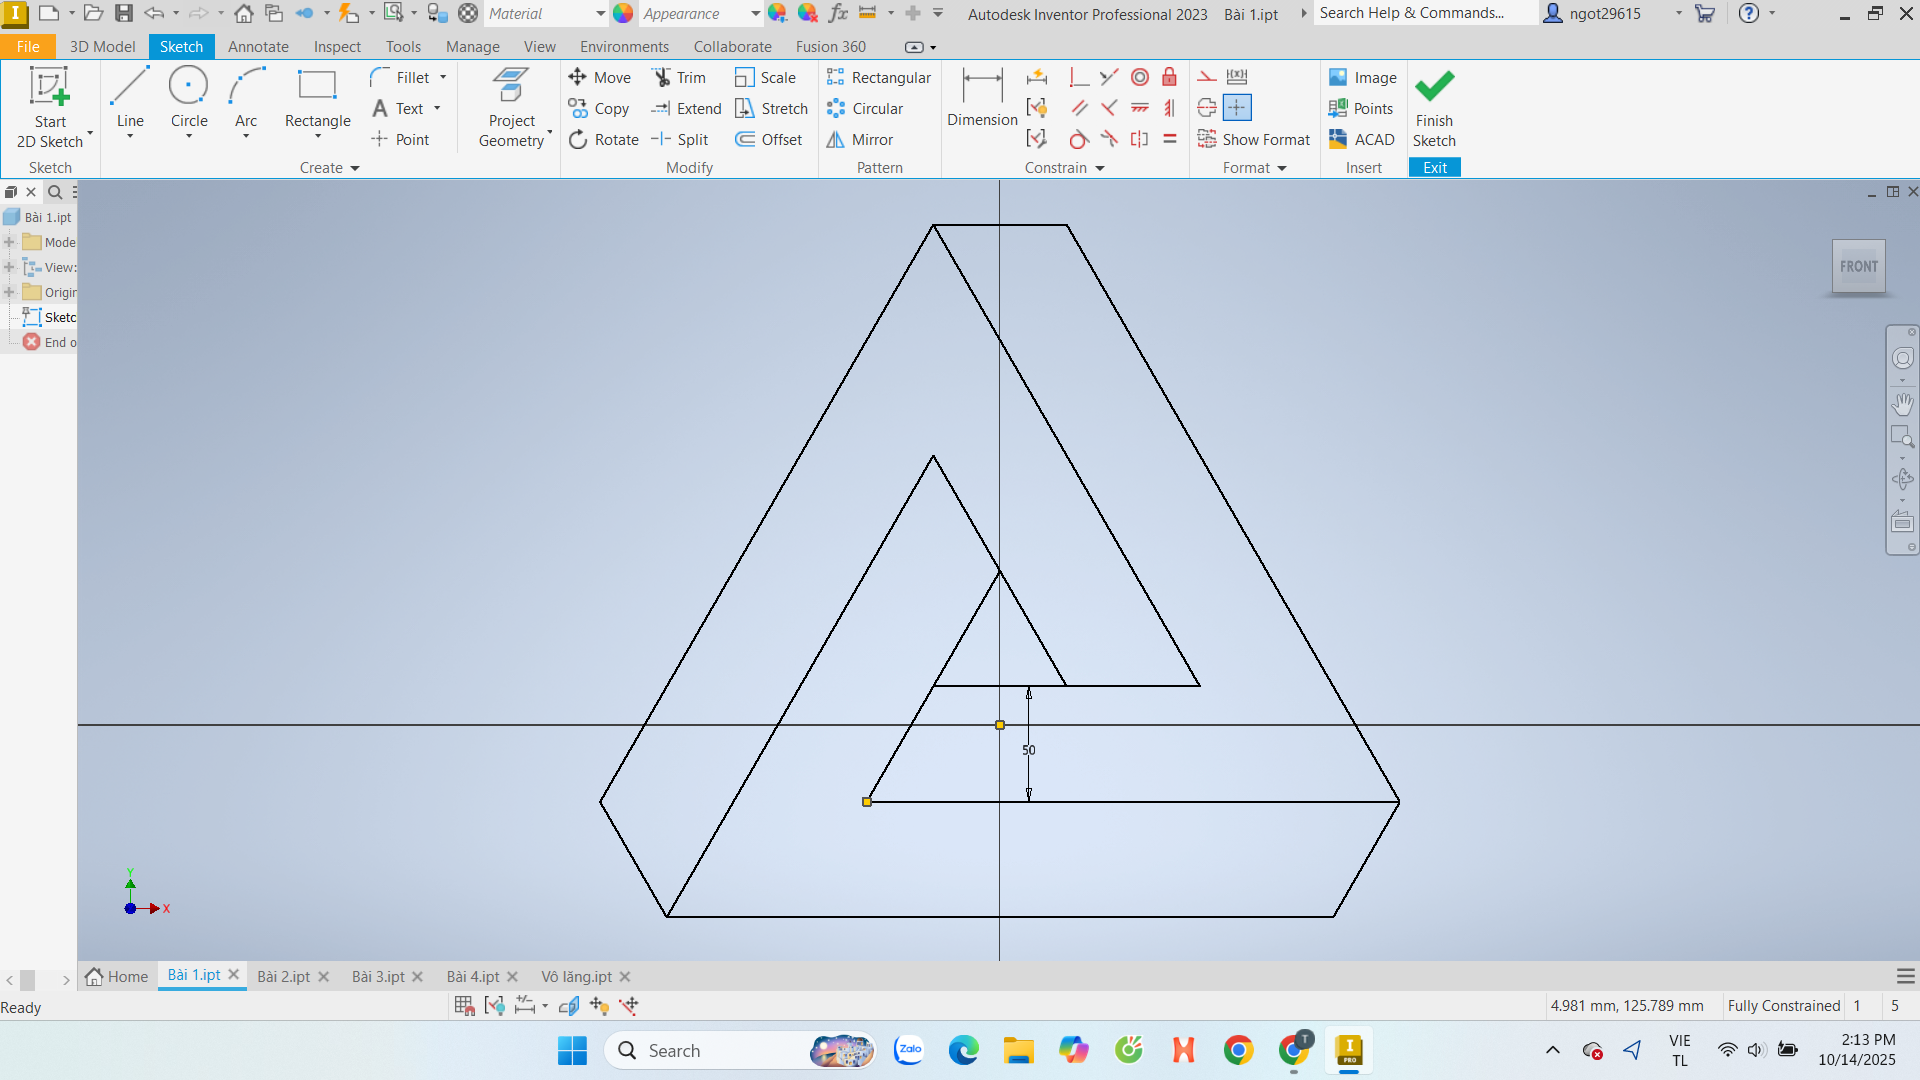Click the Show Format button
1920x1080 pixels.
(x=1254, y=139)
